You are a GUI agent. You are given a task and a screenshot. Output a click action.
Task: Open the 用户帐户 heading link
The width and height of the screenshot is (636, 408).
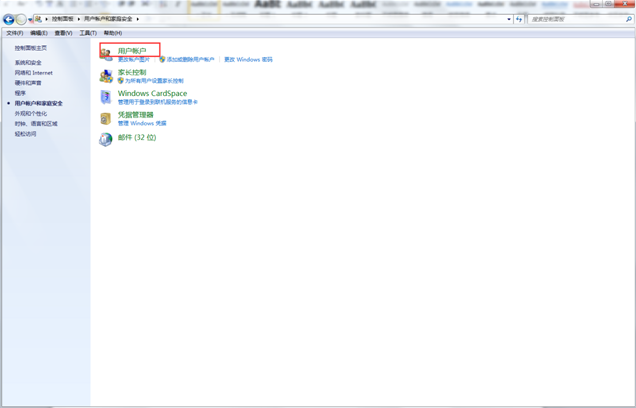pos(132,51)
